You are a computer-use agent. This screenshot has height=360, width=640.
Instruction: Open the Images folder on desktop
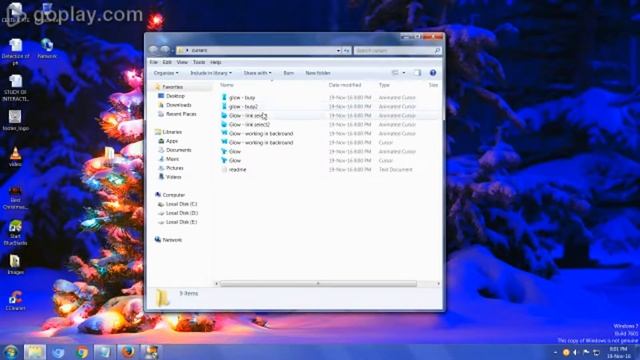click(x=16, y=264)
